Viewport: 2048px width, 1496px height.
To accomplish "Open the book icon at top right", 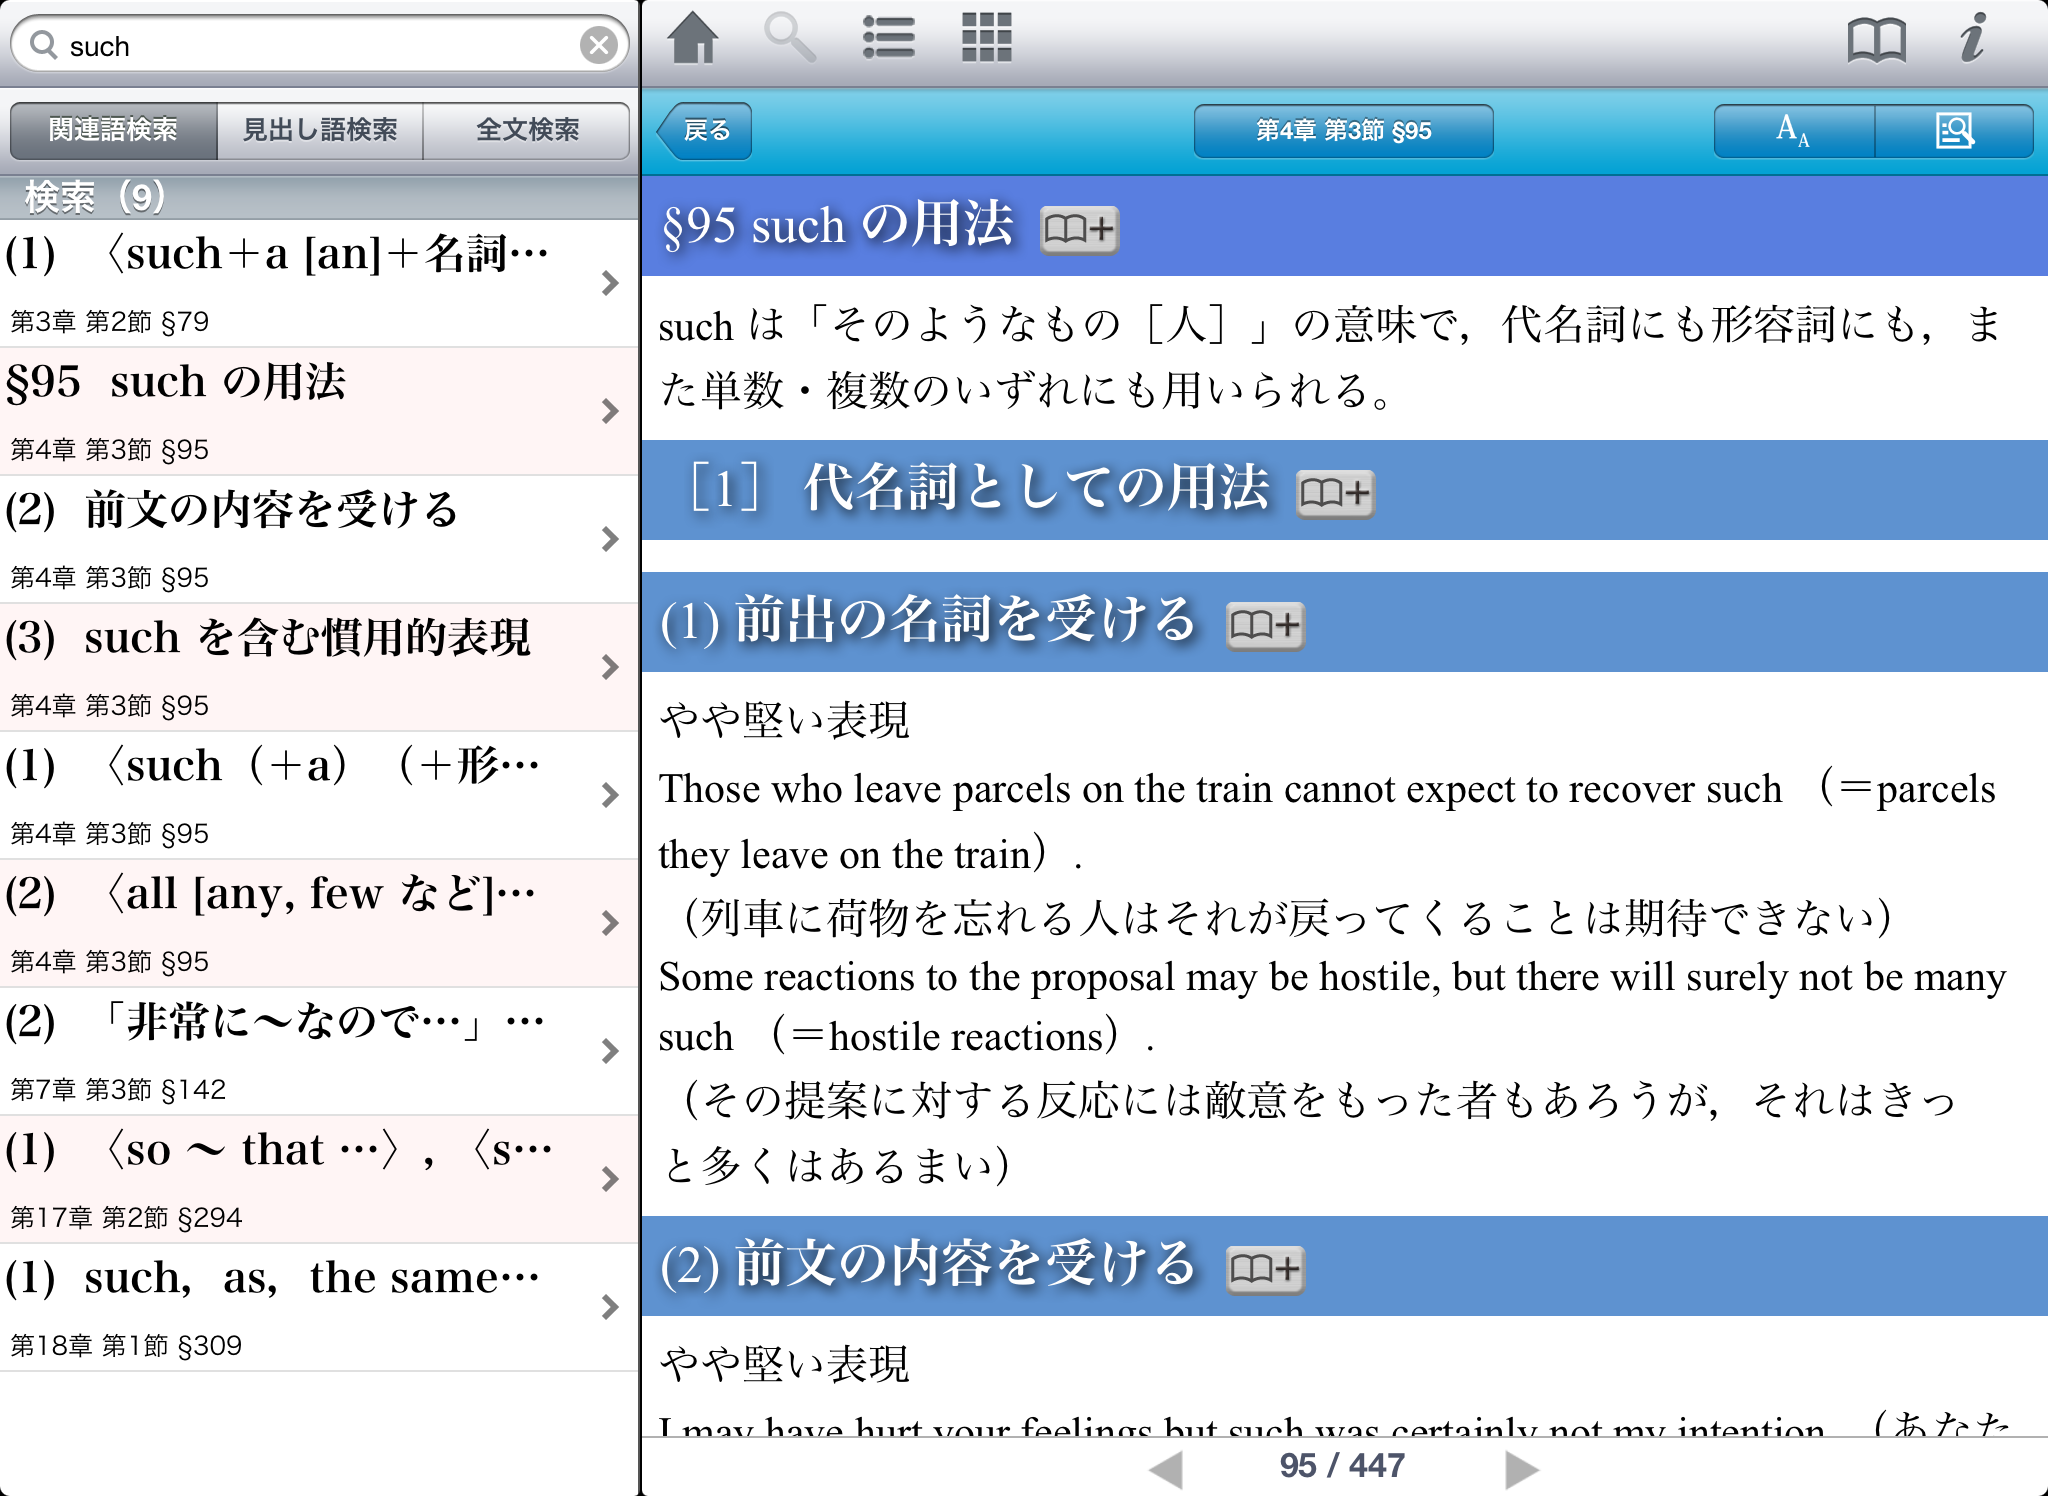I will [x=1875, y=40].
